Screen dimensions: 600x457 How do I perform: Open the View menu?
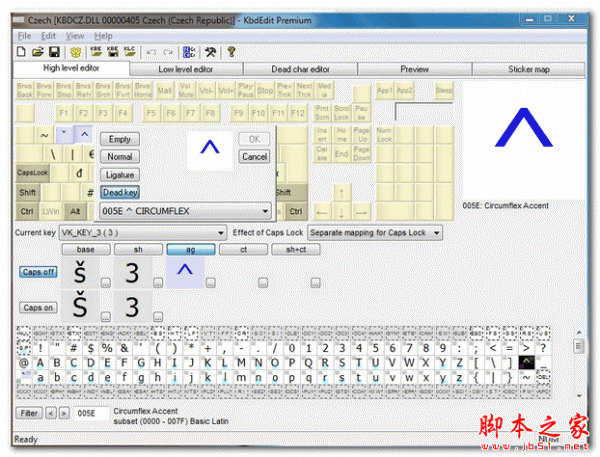(x=75, y=36)
